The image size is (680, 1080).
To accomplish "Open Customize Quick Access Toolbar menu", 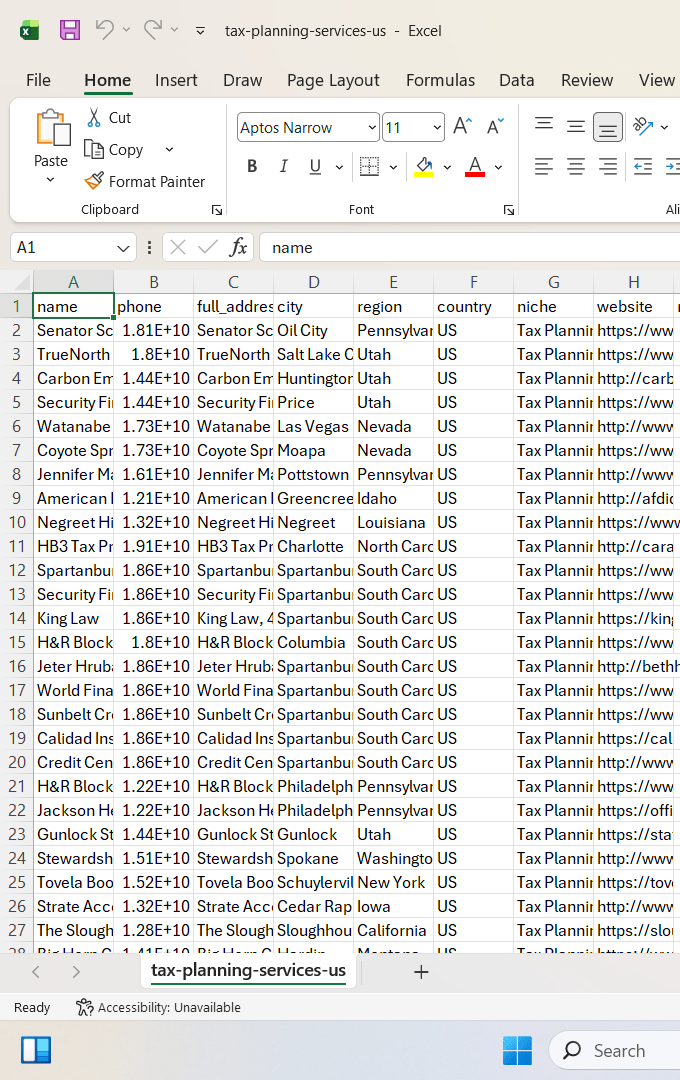I will (x=200, y=30).
